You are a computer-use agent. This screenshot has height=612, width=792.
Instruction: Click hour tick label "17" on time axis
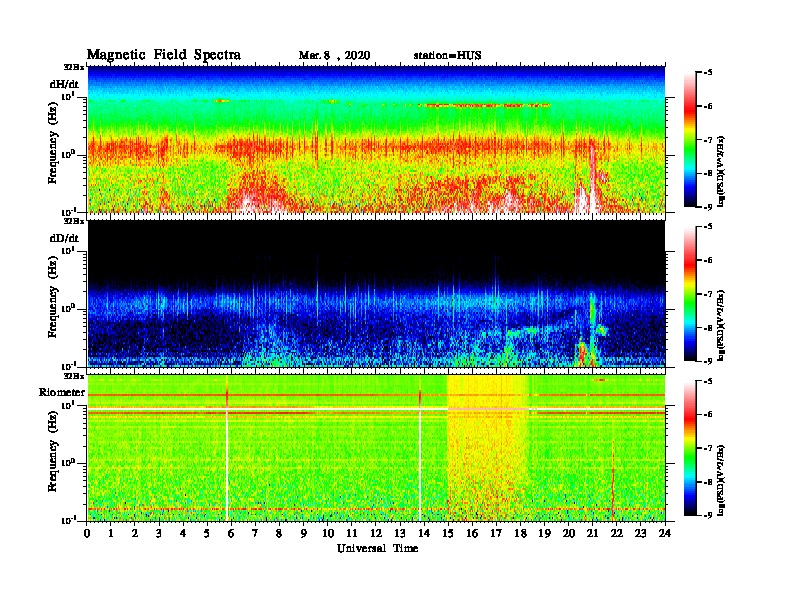point(496,533)
